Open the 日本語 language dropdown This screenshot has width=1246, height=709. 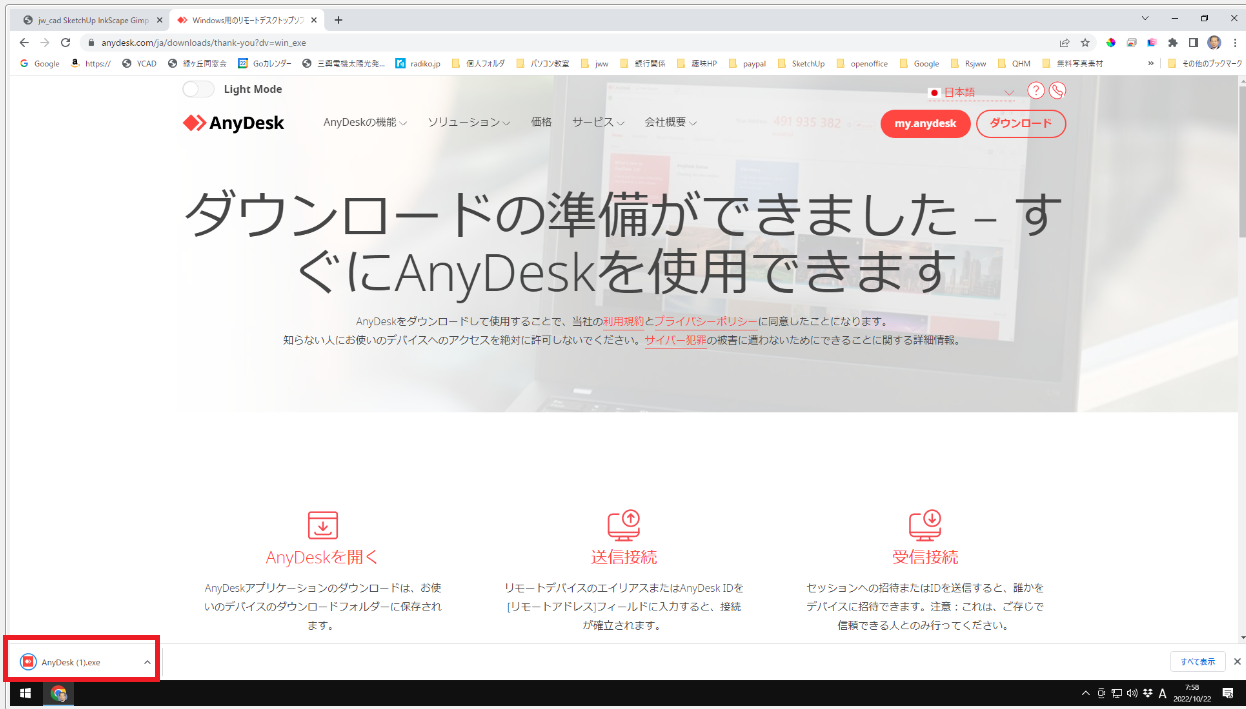971,92
